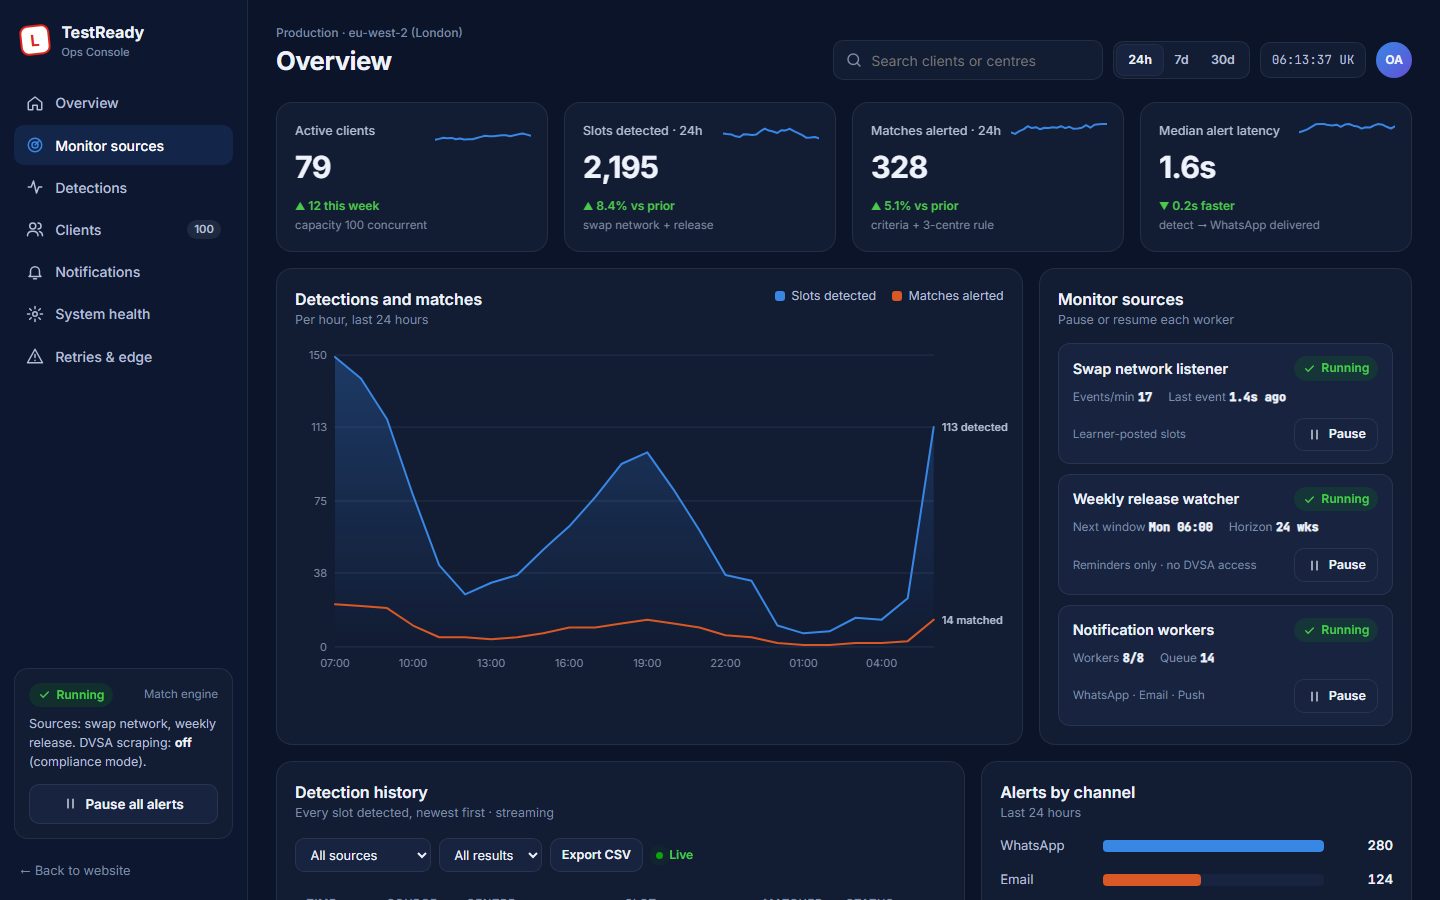Open System health in sidebar
1440x900 pixels.
(x=123, y=314)
